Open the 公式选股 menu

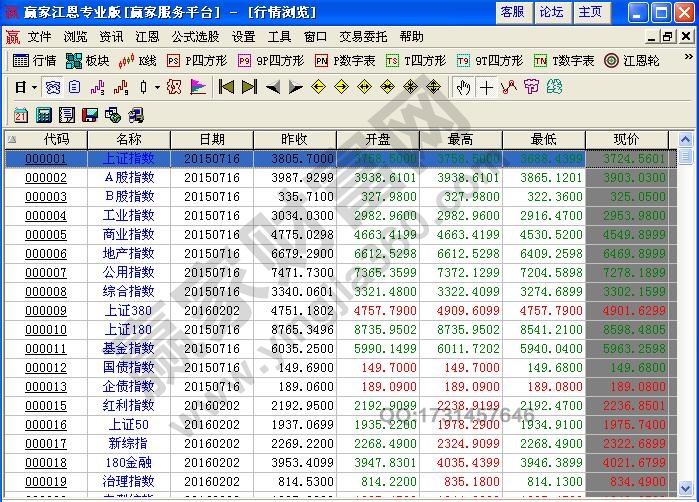click(195, 36)
